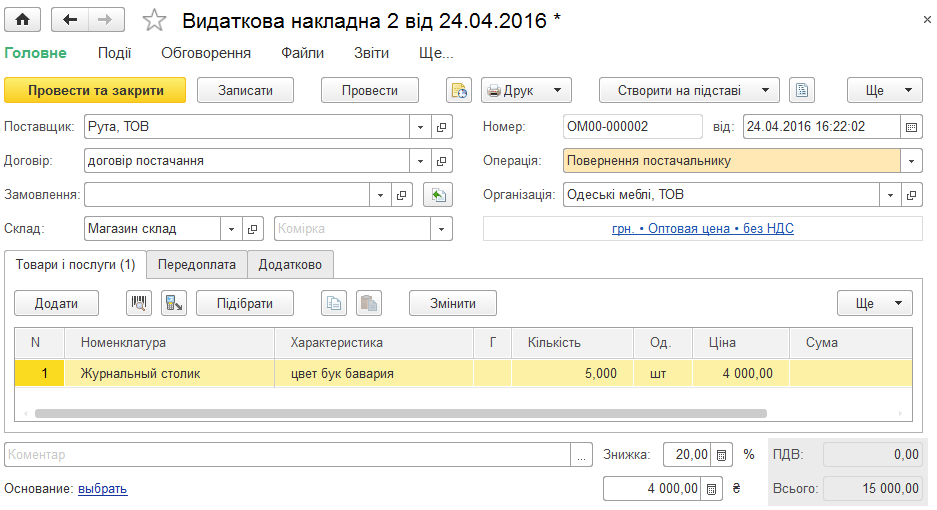This screenshot has height=510, width=937.
Task: Click the Кількість cell 5,000
Action: (572, 374)
